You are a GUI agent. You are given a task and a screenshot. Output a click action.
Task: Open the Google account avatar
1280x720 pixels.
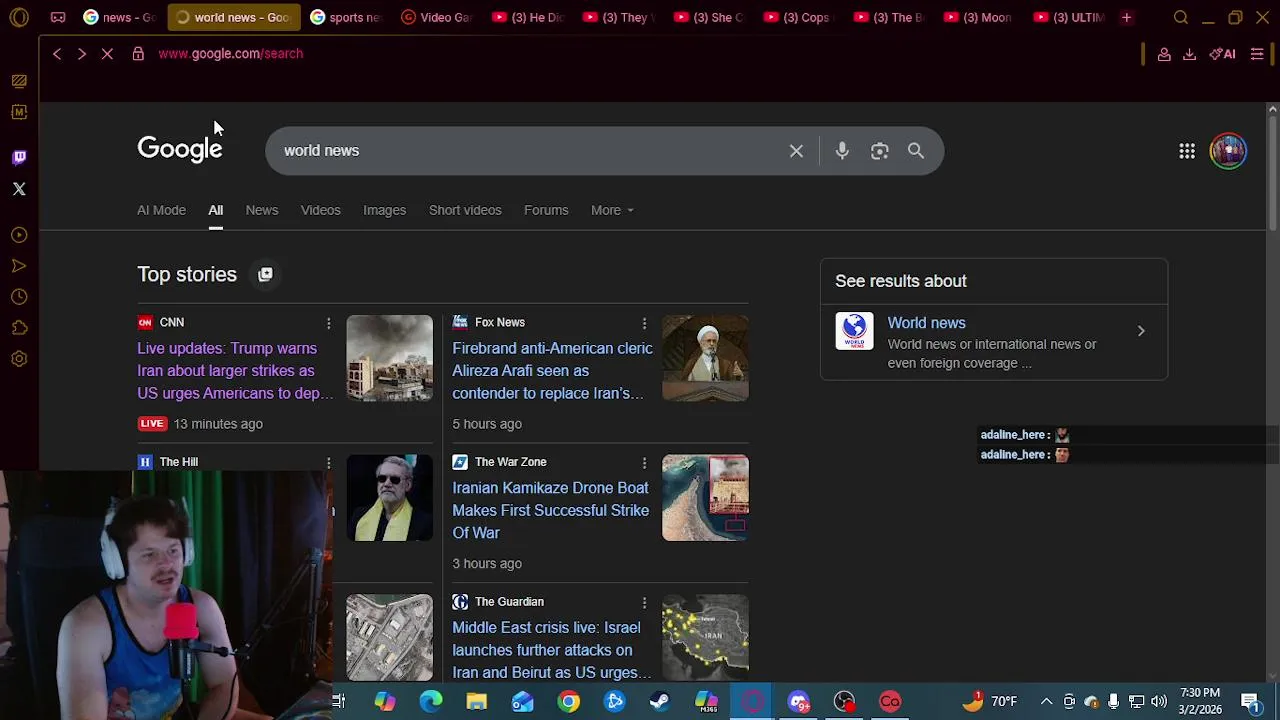1228,151
